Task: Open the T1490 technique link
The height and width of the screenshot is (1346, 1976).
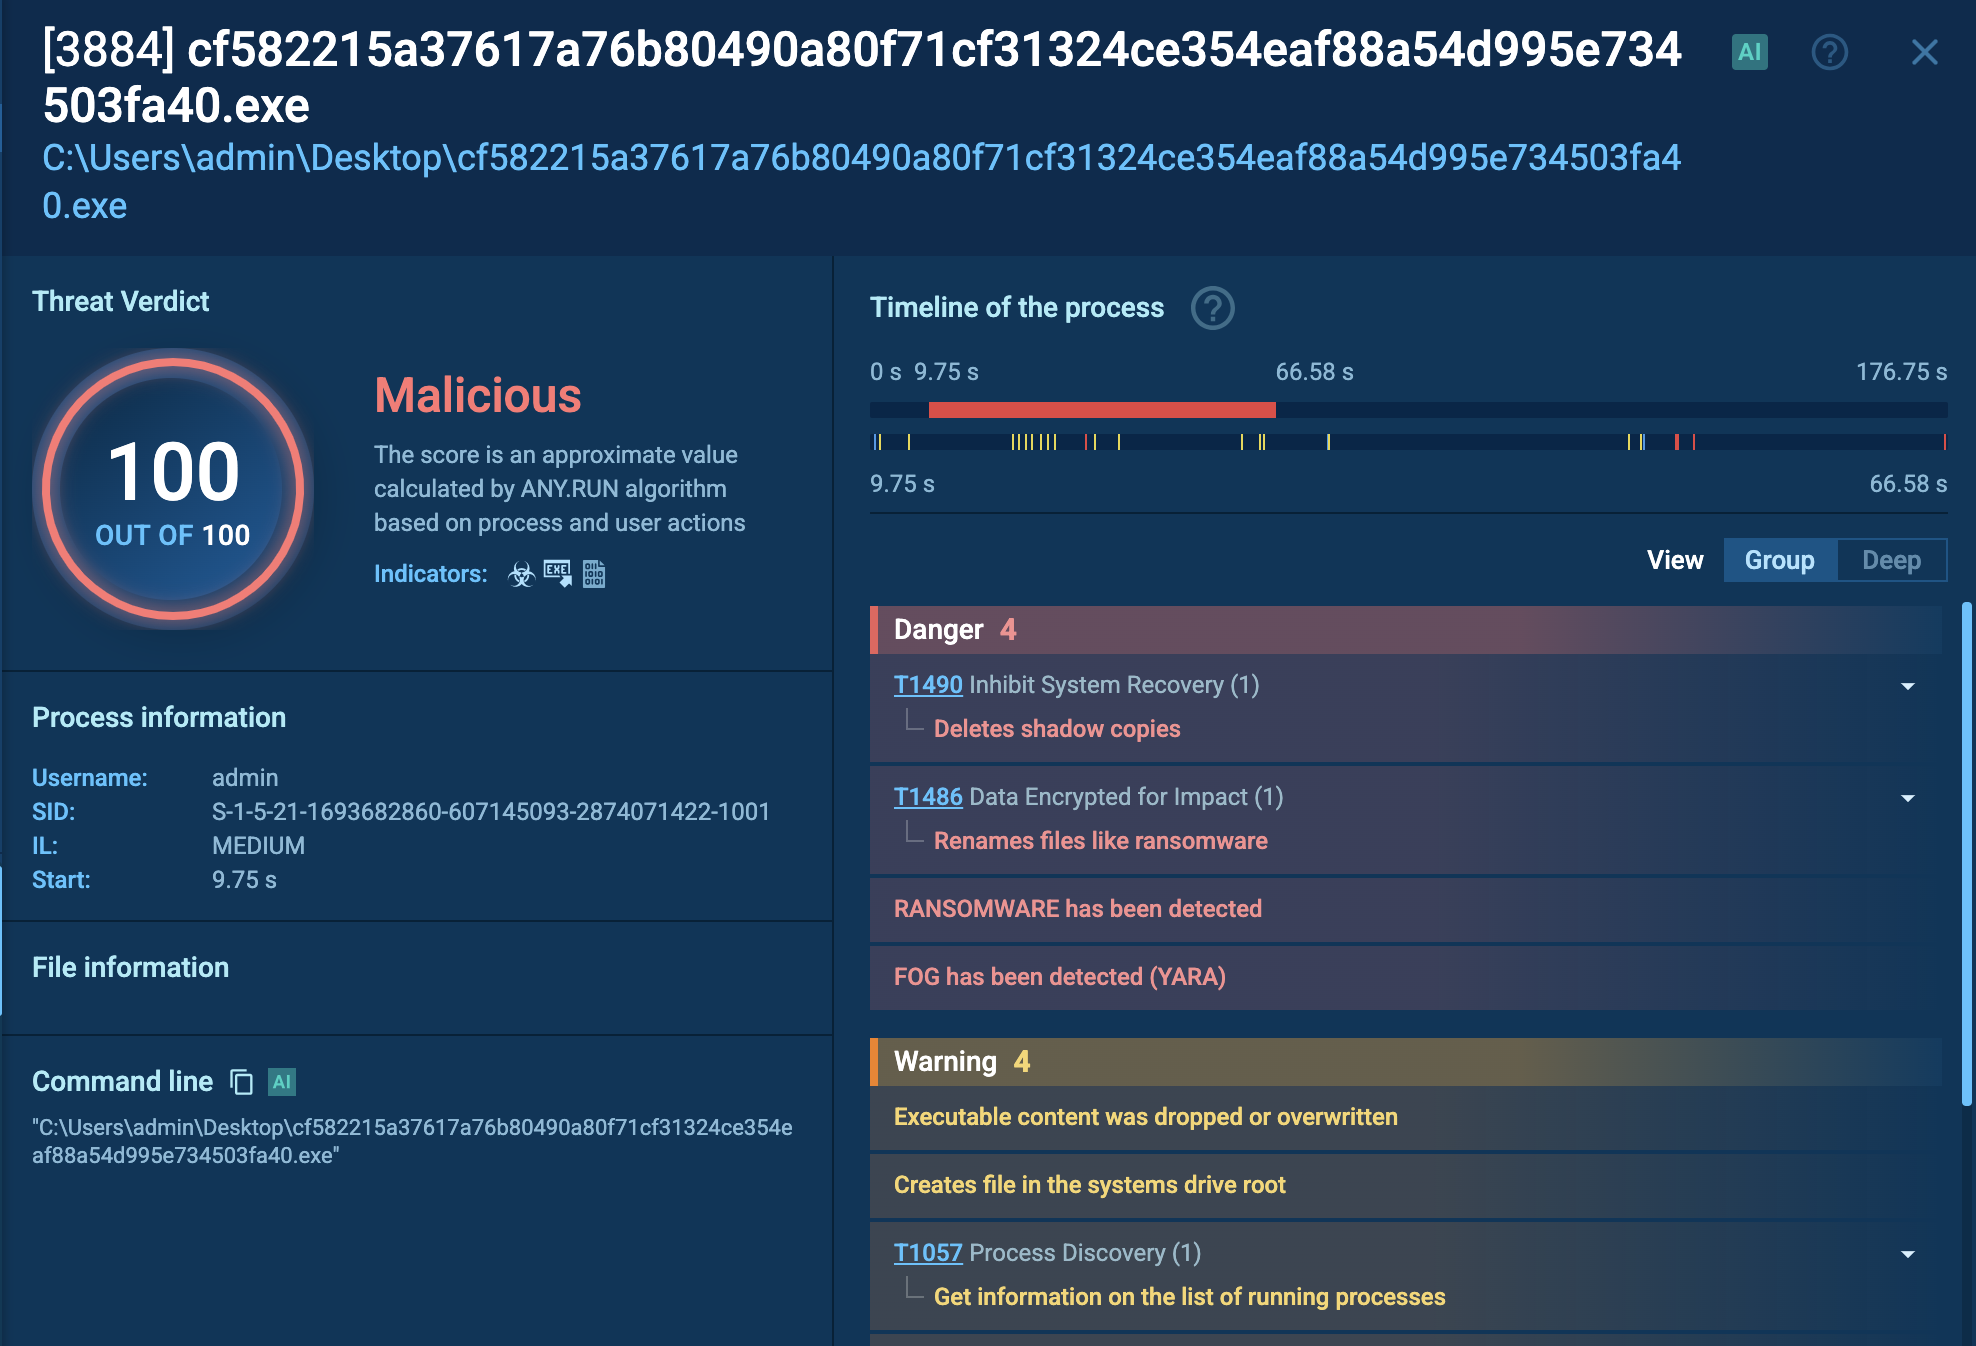Action: (927, 685)
